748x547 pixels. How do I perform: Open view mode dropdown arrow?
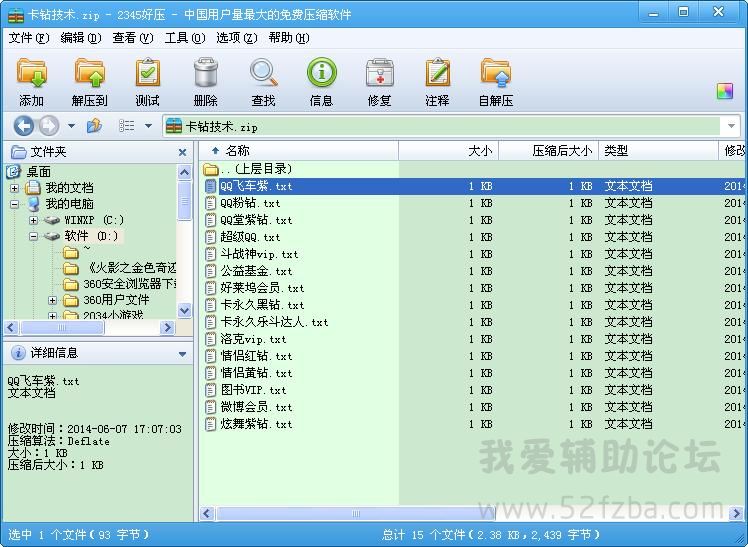point(148,126)
